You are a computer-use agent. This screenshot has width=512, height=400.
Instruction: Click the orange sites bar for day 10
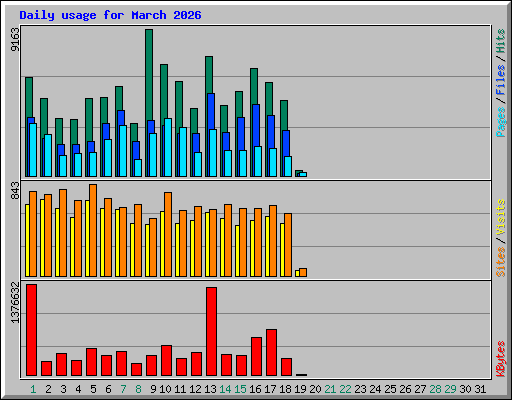(x=168, y=234)
